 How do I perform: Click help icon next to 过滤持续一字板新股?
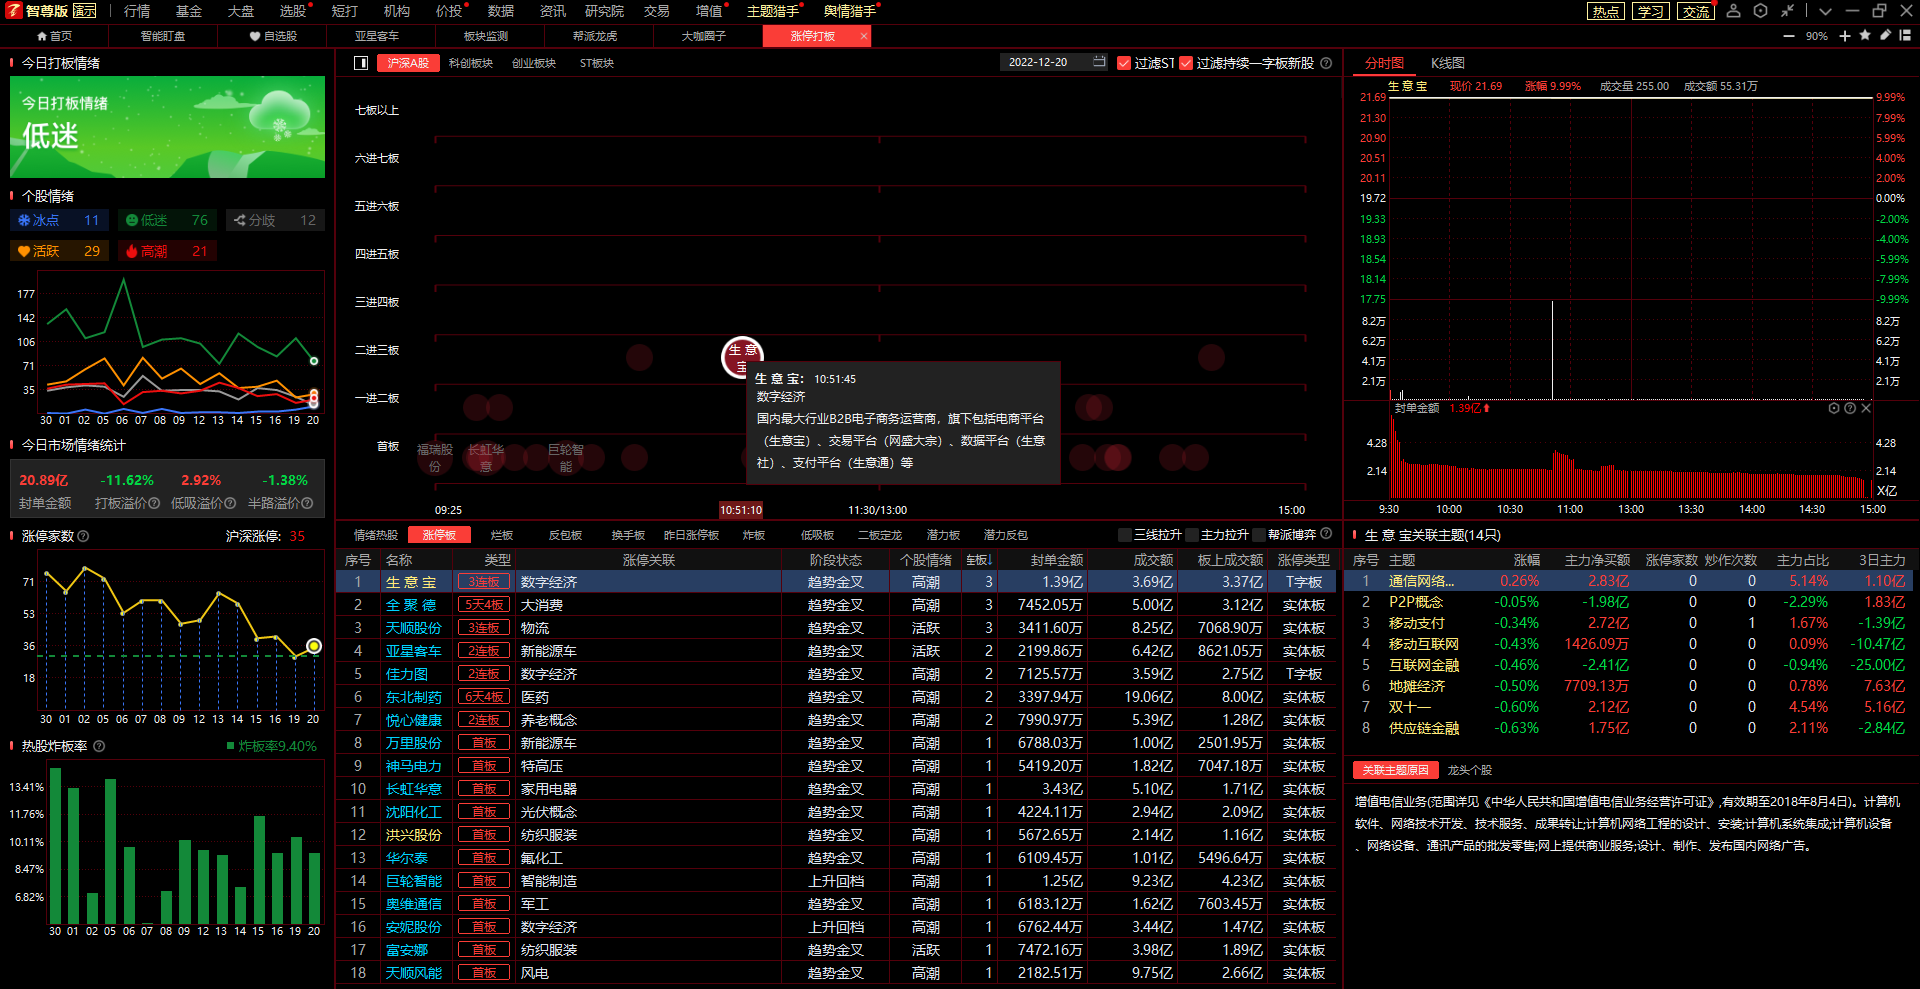click(x=1326, y=63)
